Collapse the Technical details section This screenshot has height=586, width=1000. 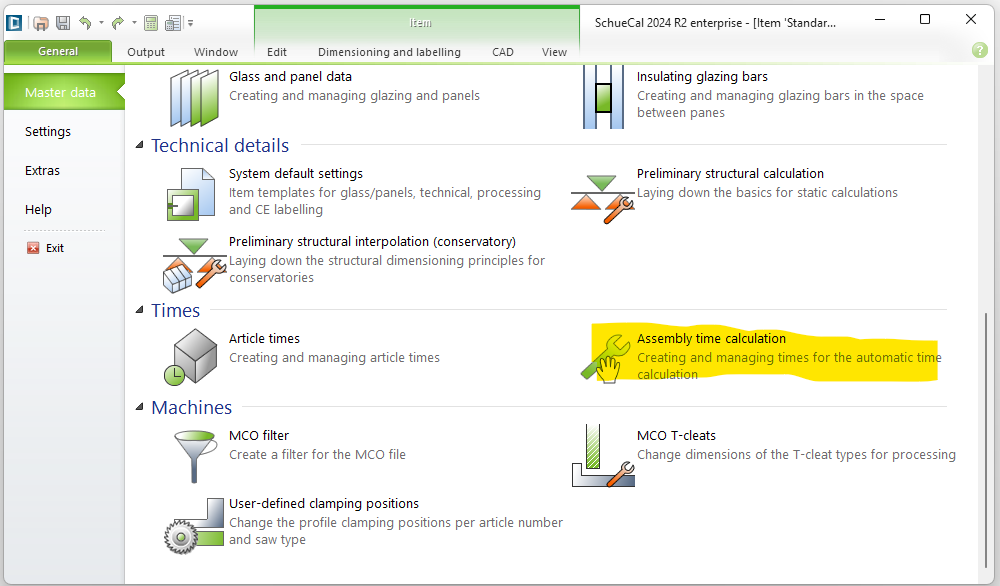[140, 146]
